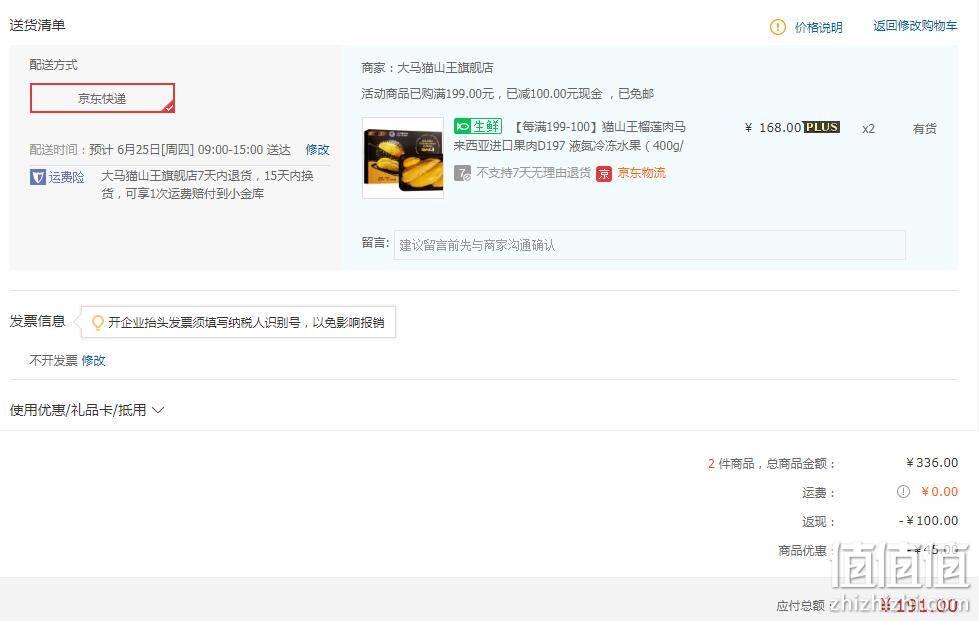Click the price explanation warning icon

tap(777, 27)
